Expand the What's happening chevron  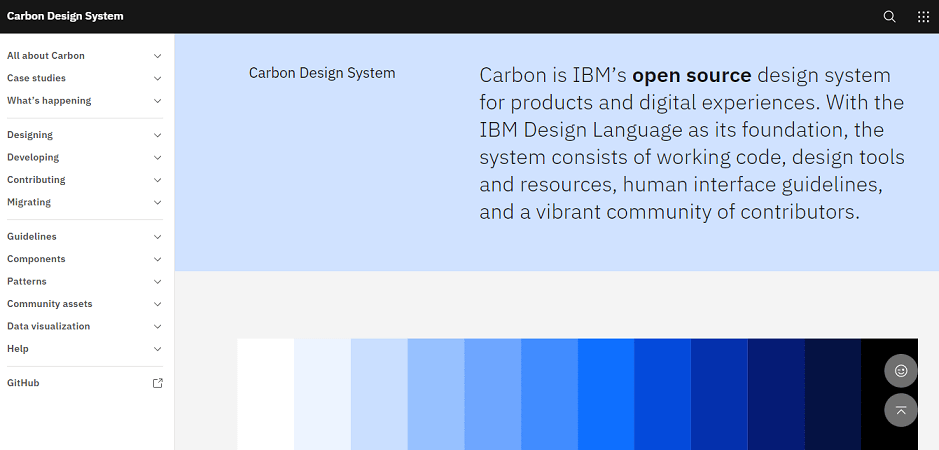tap(157, 101)
